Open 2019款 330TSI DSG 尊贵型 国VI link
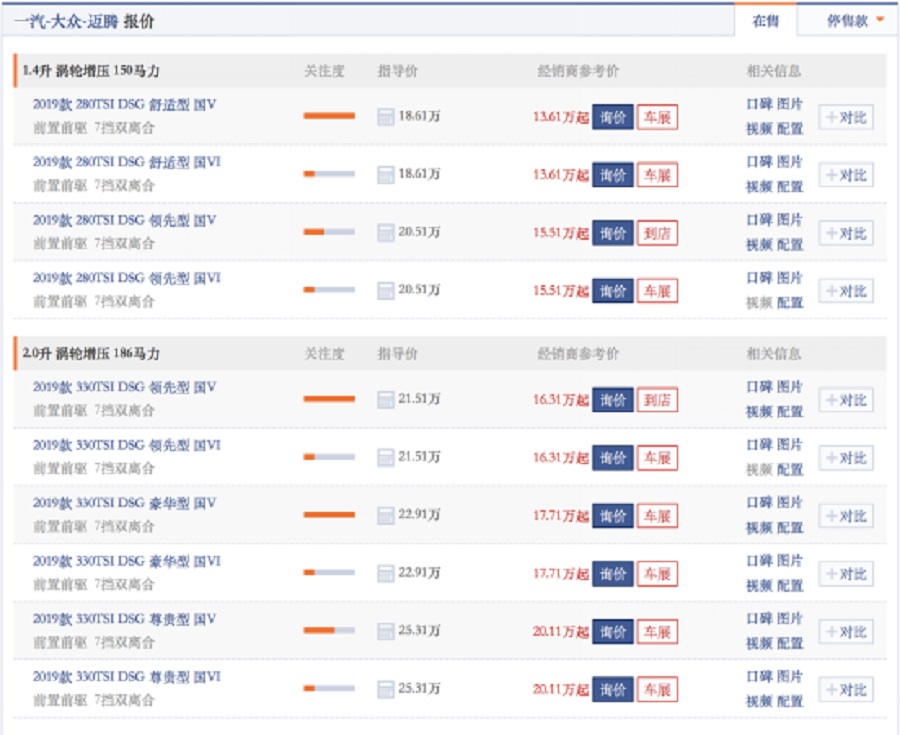 [127, 677]
